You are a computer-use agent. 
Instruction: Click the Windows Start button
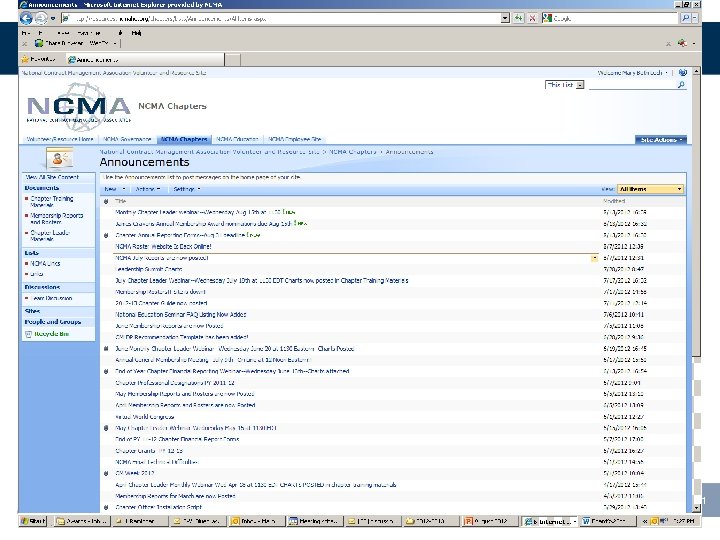(x=33, y=521)
